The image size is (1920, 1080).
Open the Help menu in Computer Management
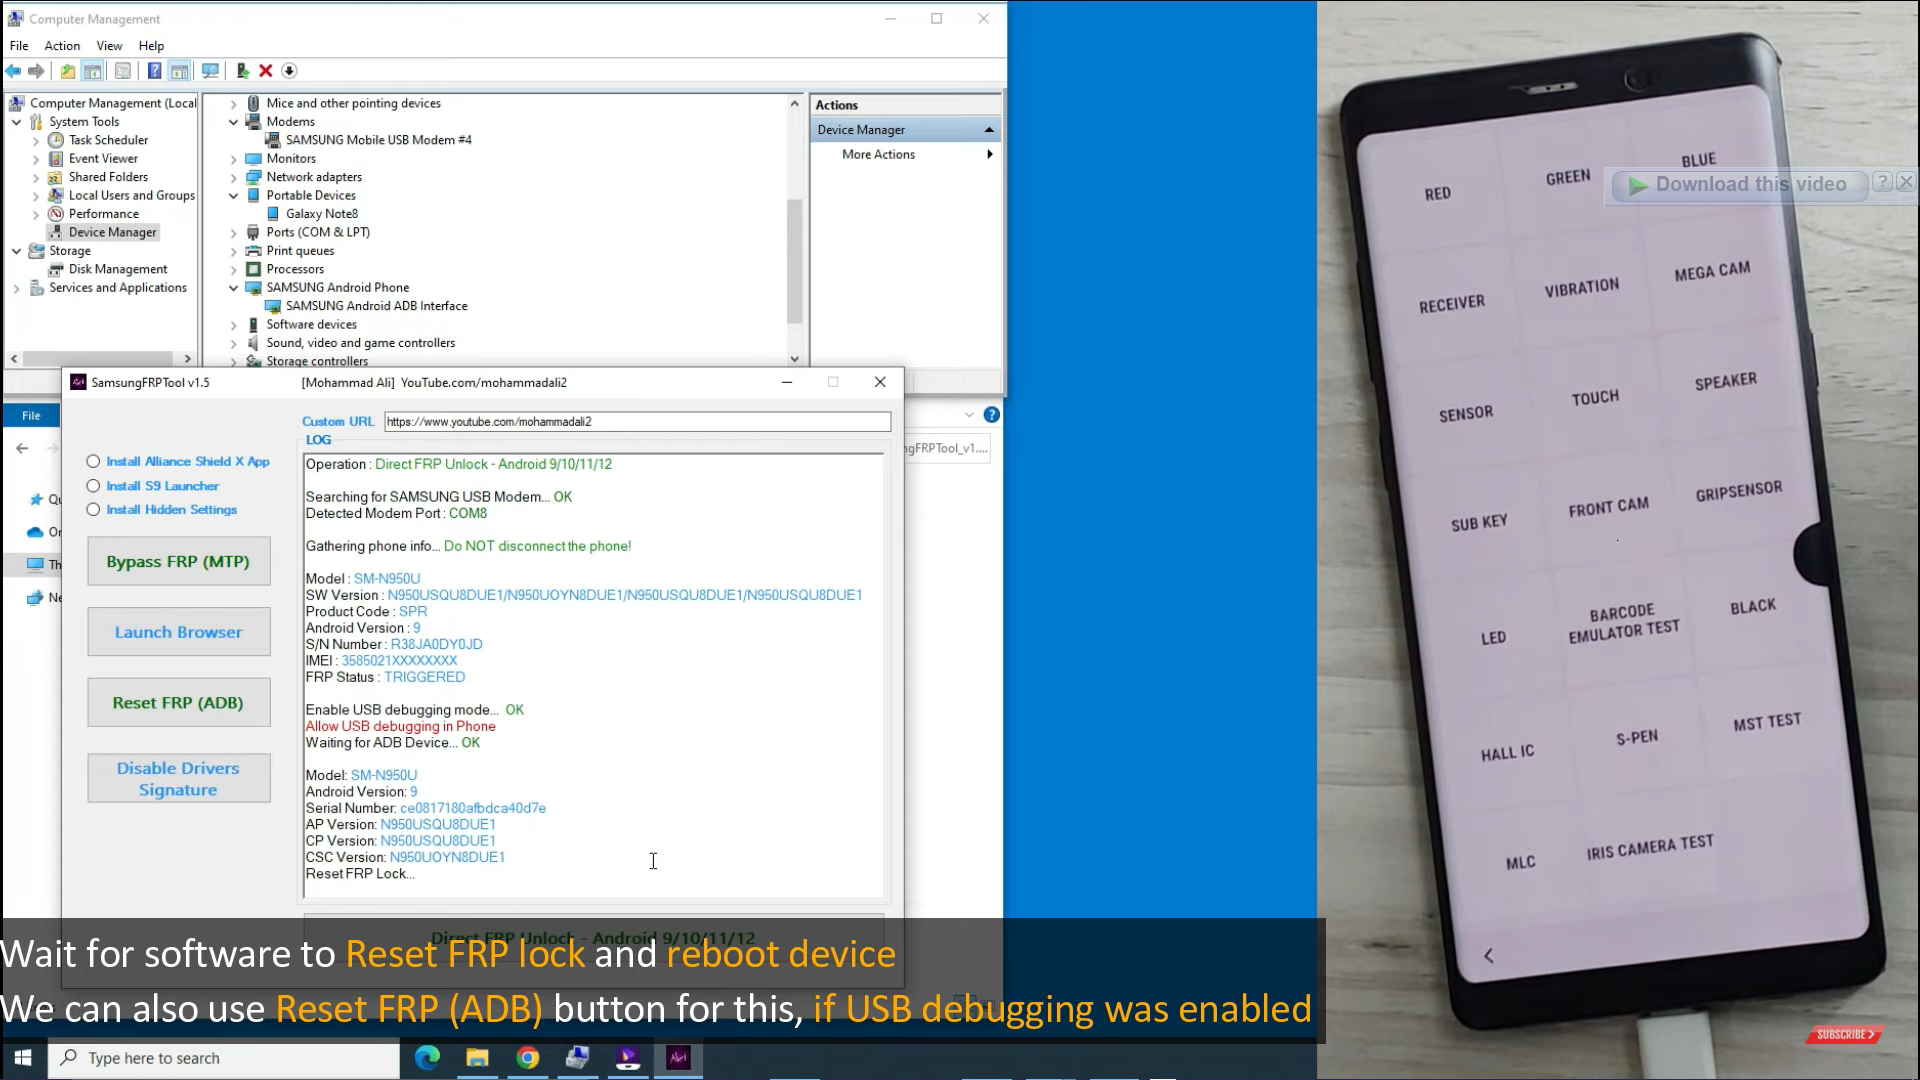150,45
